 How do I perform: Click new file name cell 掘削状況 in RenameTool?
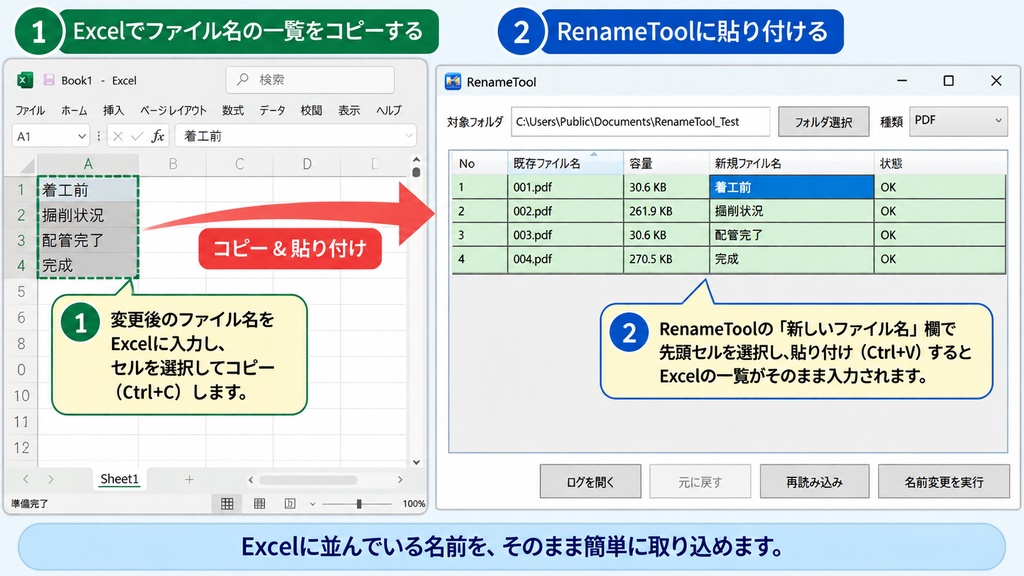792,211
